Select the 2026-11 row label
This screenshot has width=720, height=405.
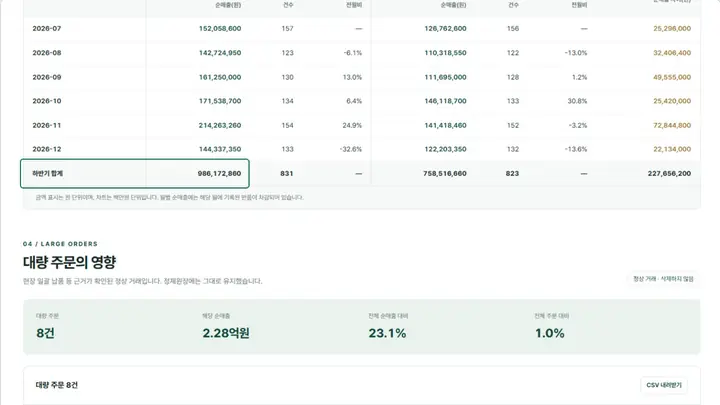pyautogui.click(x=47, y=125)
